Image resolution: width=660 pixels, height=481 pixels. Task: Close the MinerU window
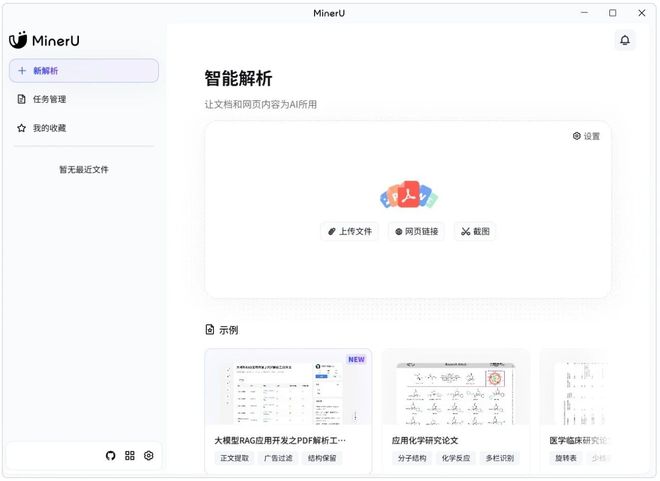point(641,13)
